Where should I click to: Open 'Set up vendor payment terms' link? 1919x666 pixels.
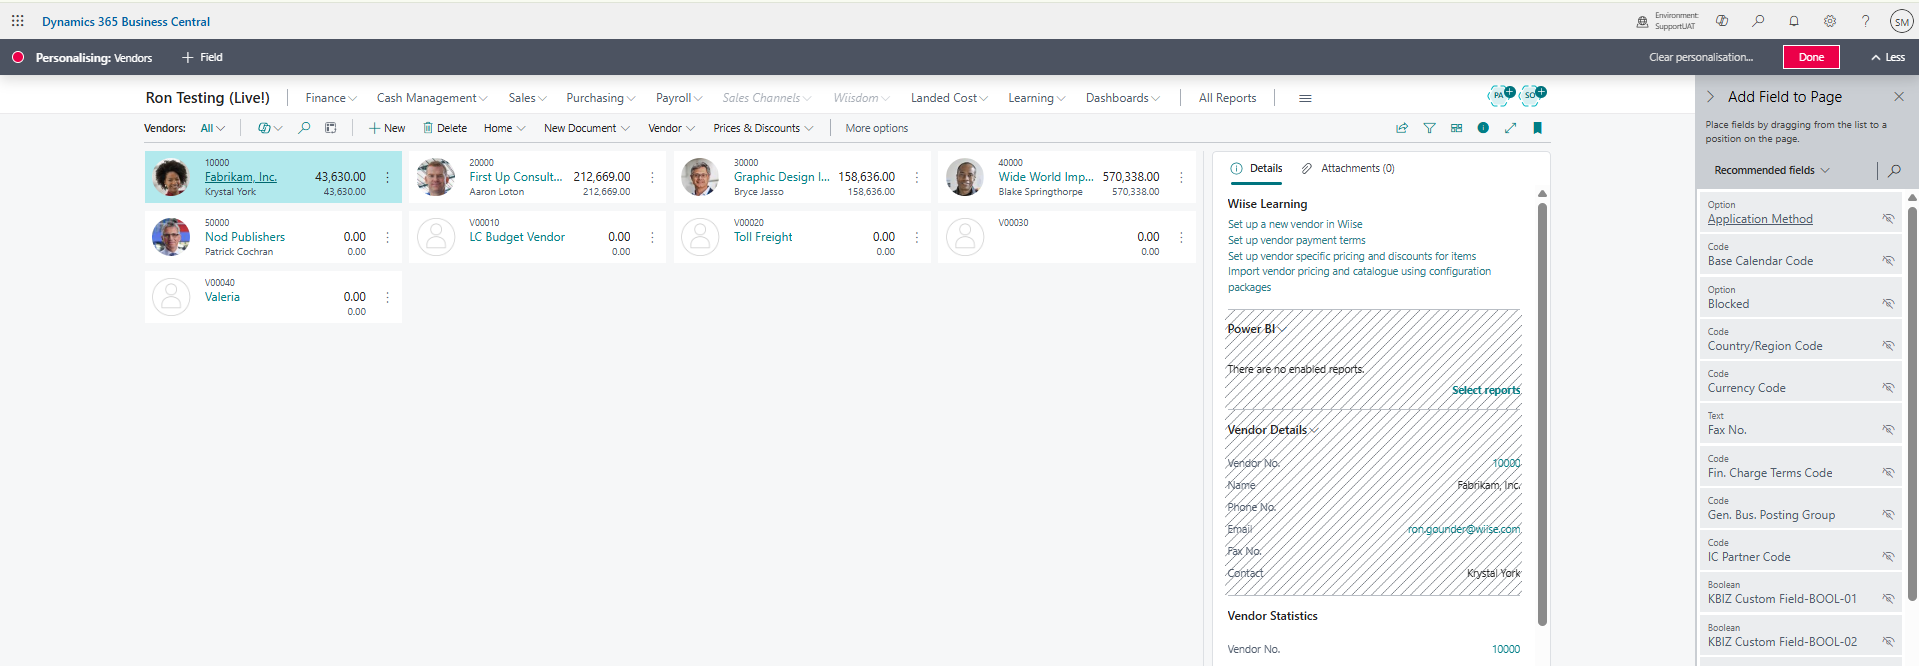coord(1296,240)
